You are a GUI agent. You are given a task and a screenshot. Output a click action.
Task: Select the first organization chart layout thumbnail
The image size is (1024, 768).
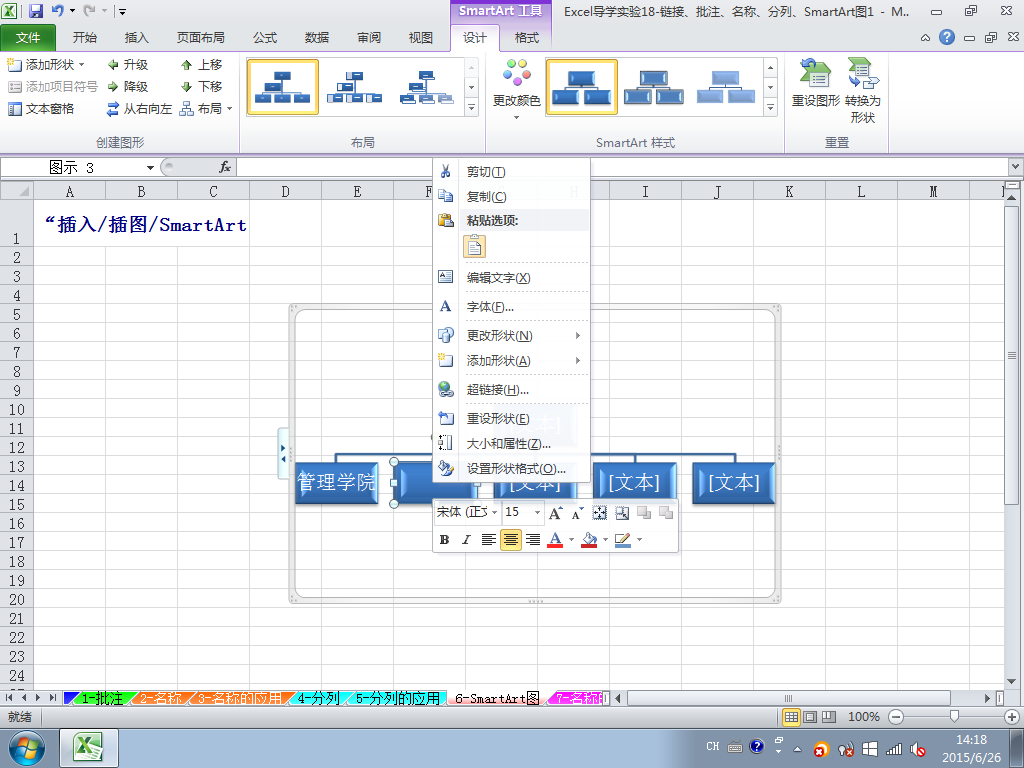283,88
